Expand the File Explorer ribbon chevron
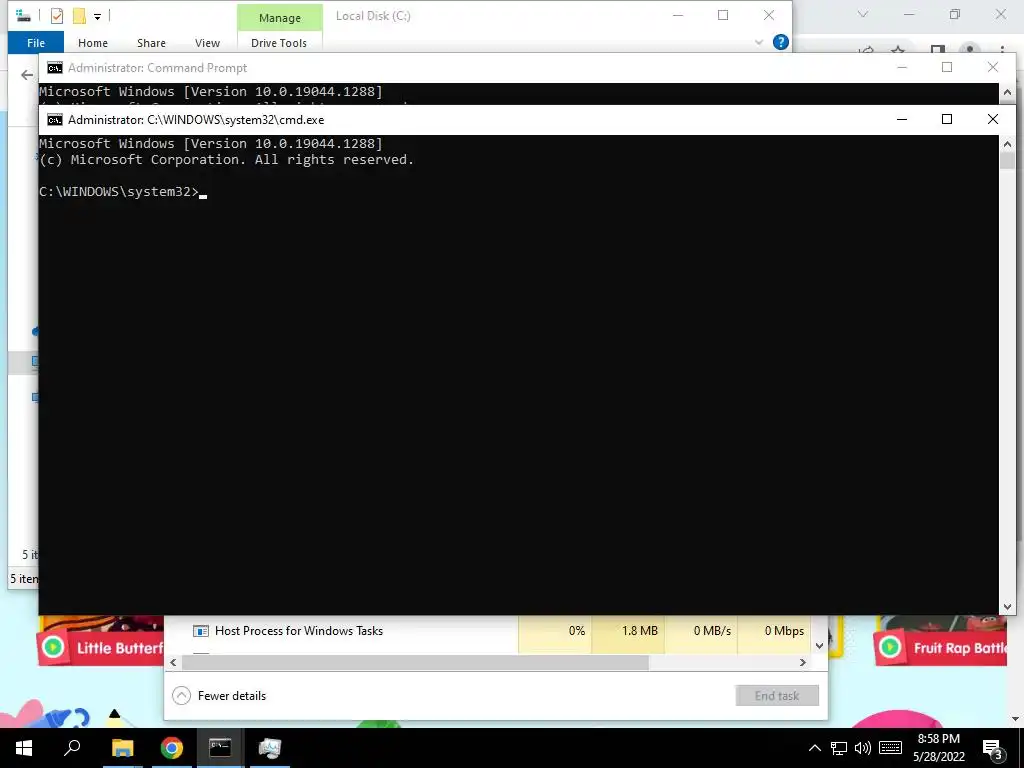1024x768 pixels. click(758, 42)
